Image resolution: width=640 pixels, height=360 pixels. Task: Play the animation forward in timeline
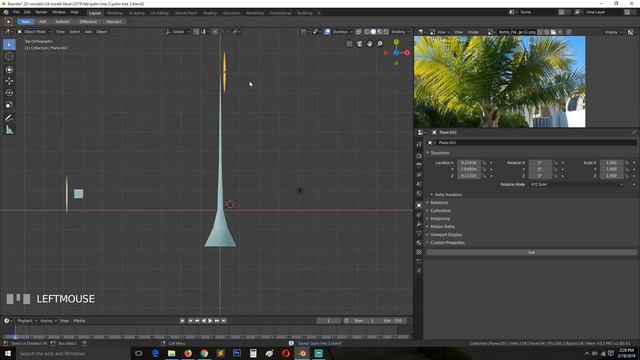(x=210, y=321)
